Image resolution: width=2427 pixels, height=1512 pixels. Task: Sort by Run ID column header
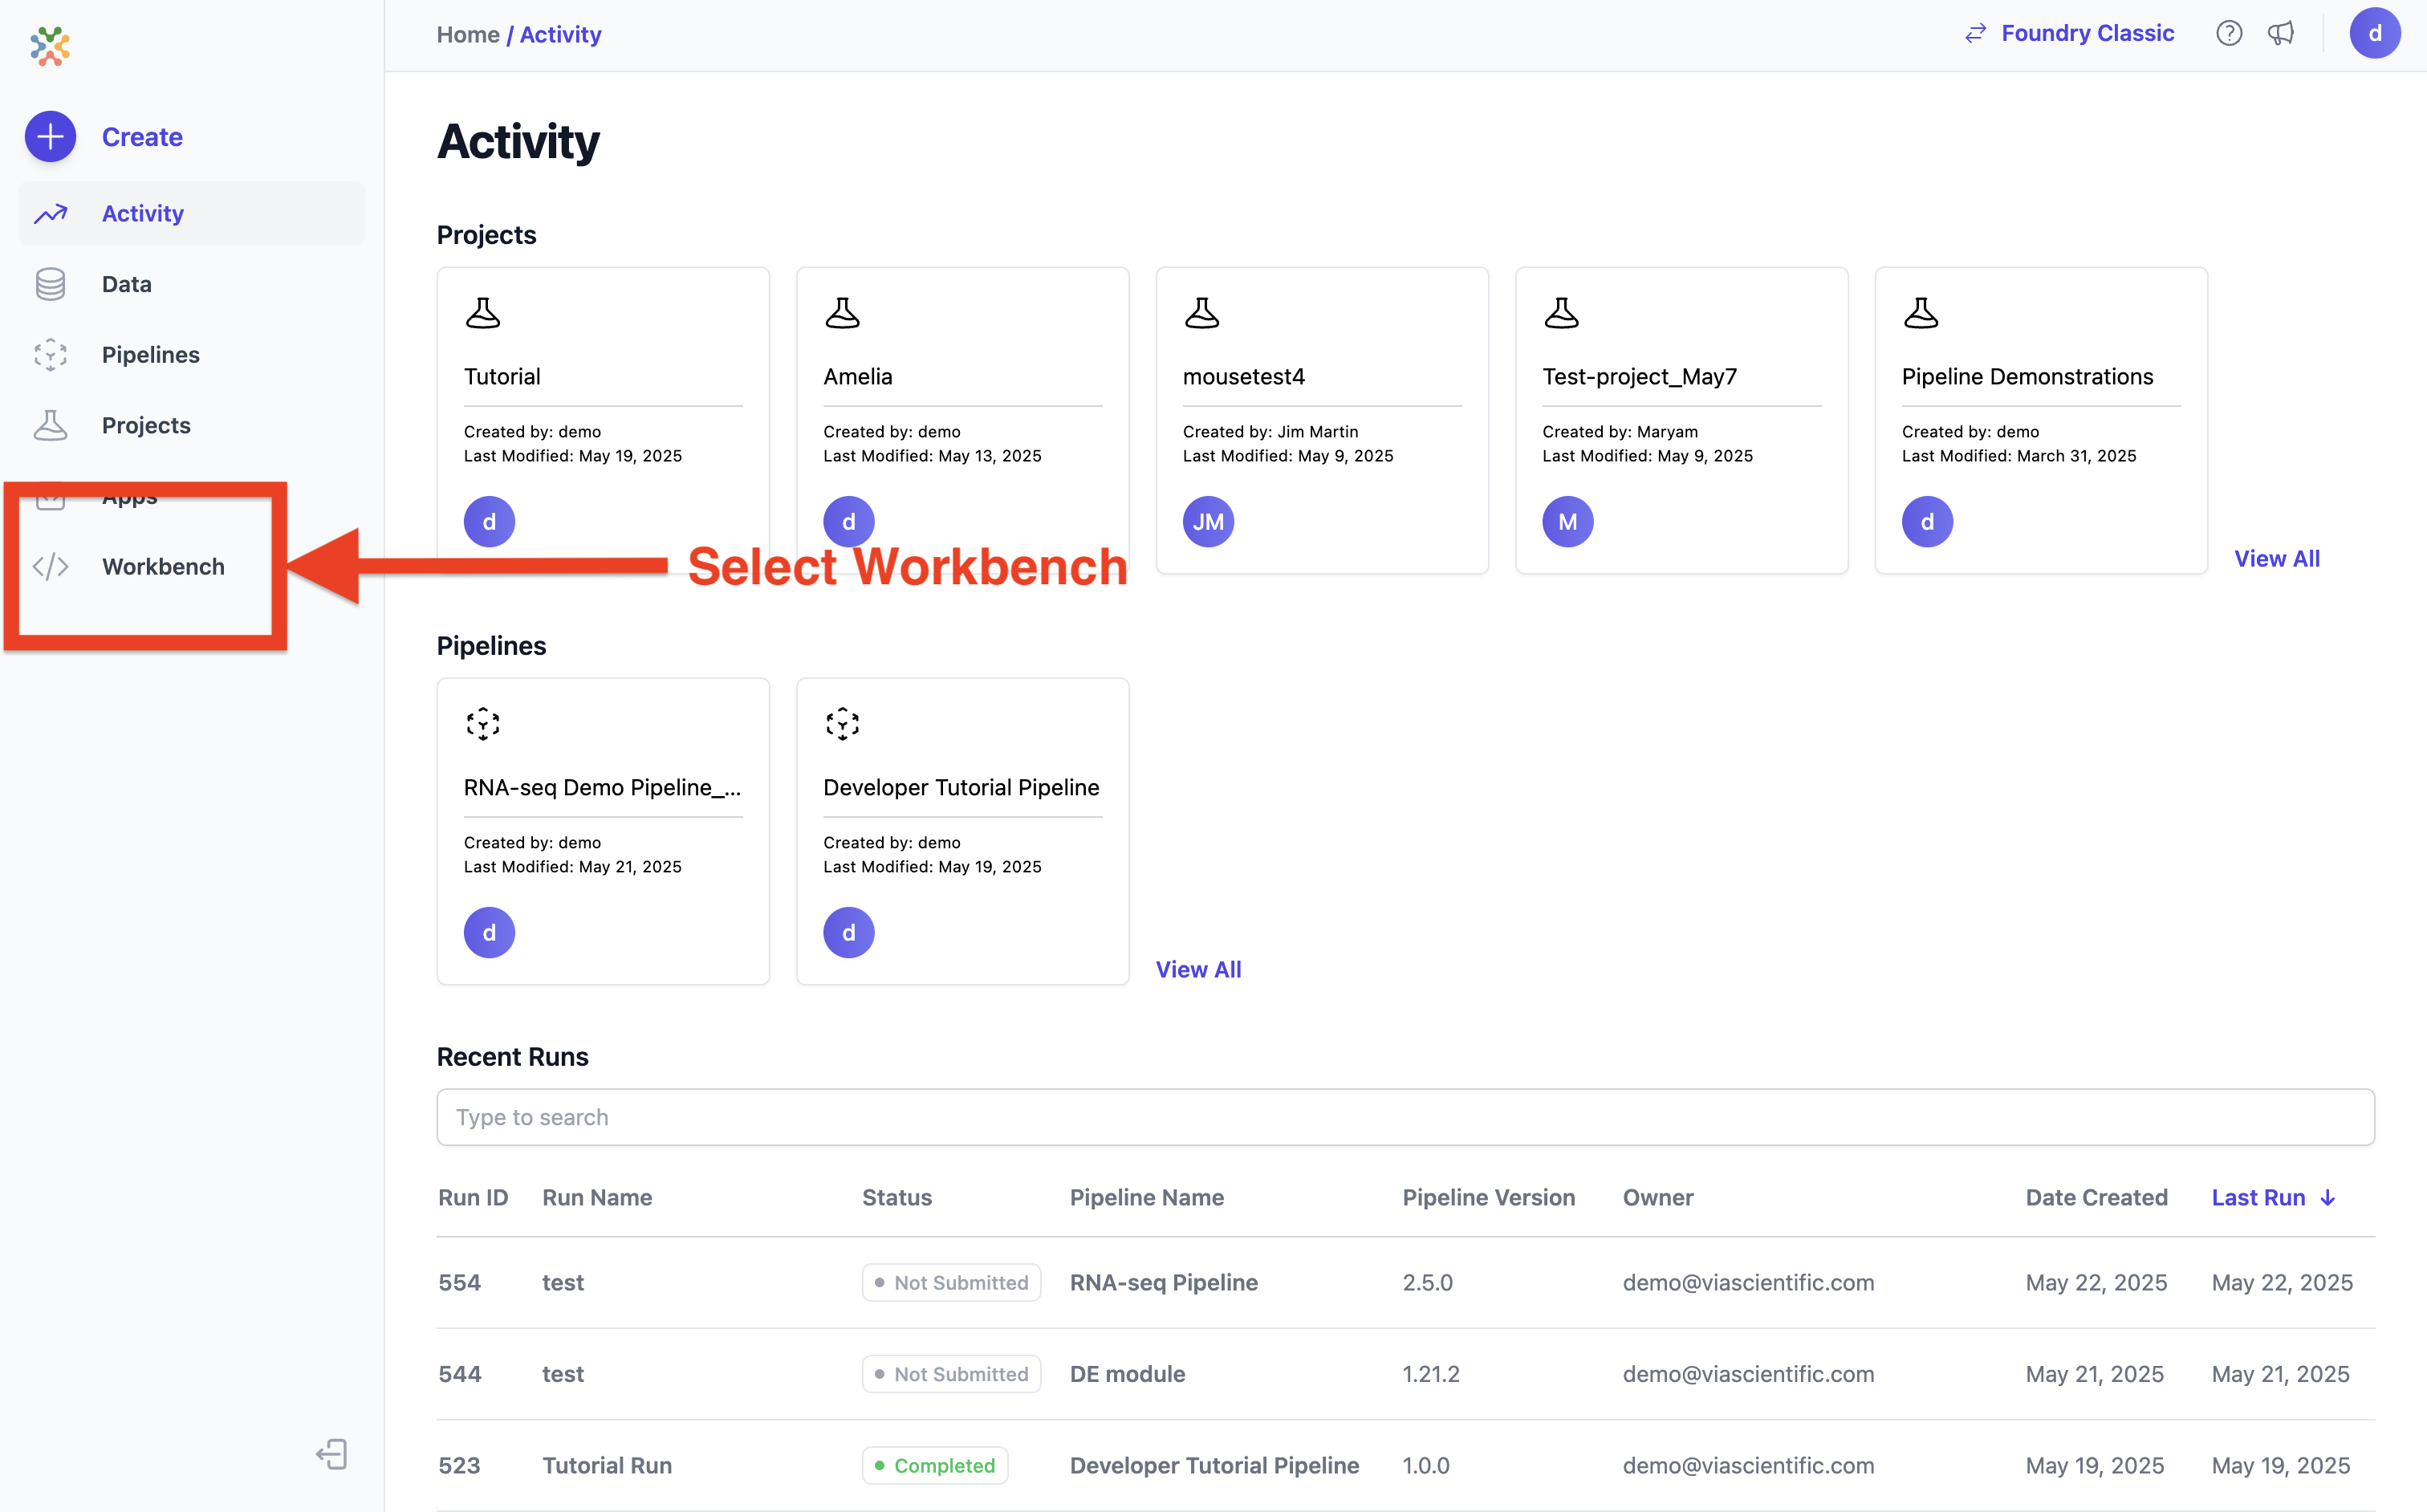[x=473, y=1198]
